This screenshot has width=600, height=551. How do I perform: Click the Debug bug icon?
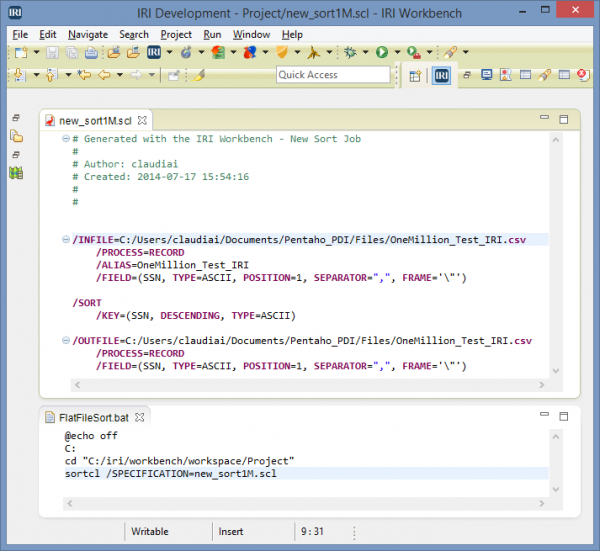350,52
